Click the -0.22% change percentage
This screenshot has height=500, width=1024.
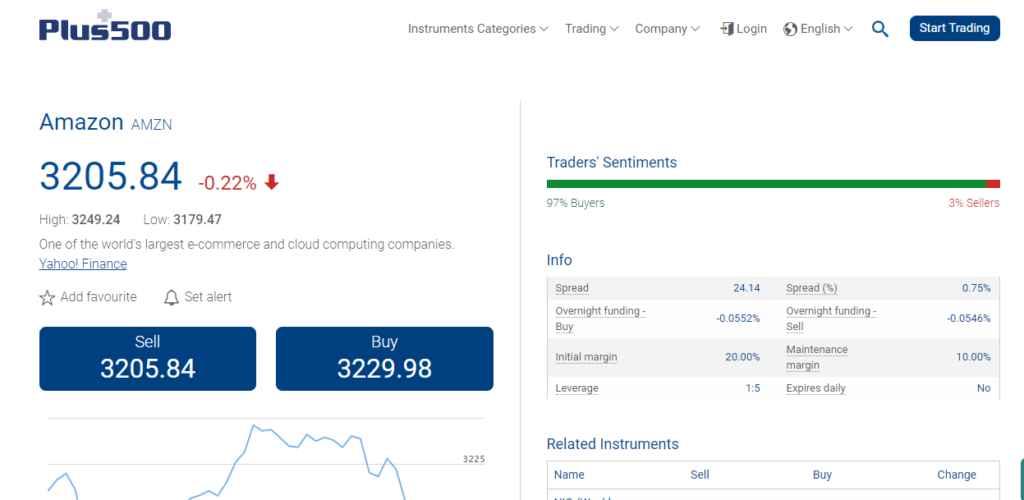227,183
